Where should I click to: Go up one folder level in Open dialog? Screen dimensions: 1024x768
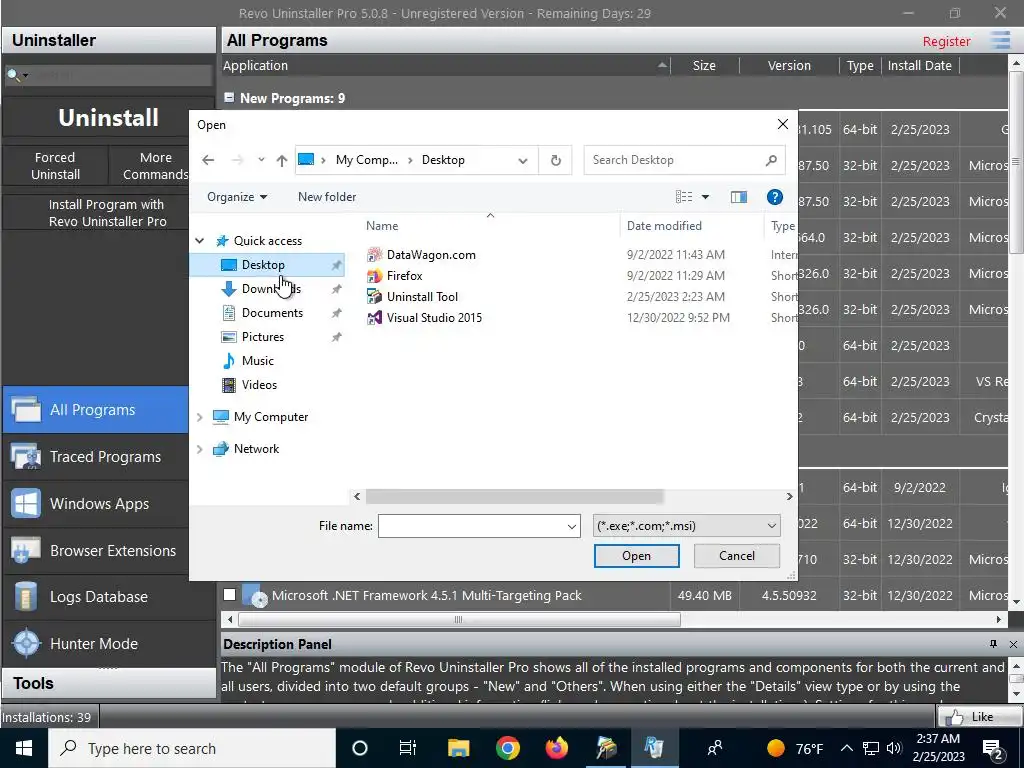[x=281, y=160]
